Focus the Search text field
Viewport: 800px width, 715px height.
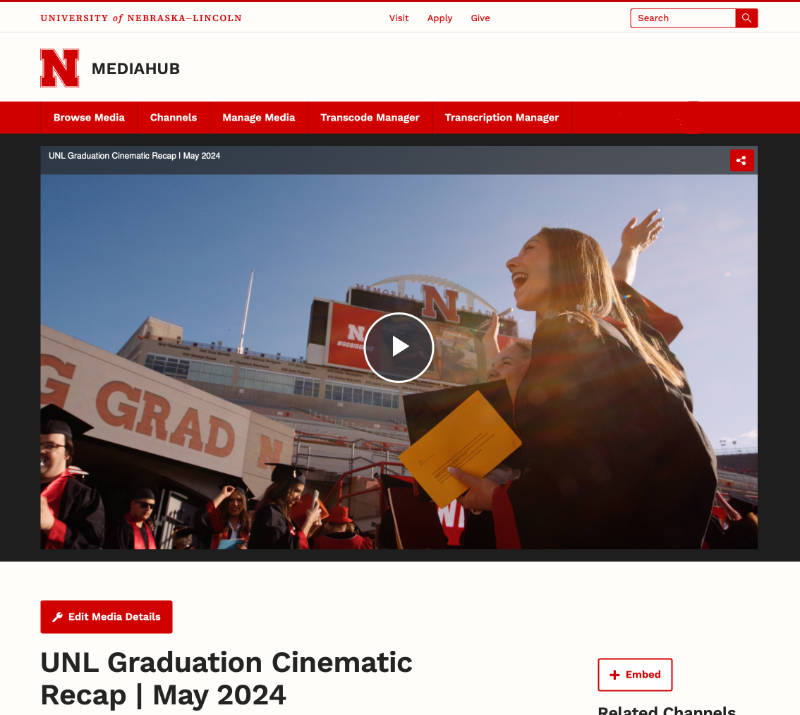(683, 18)
